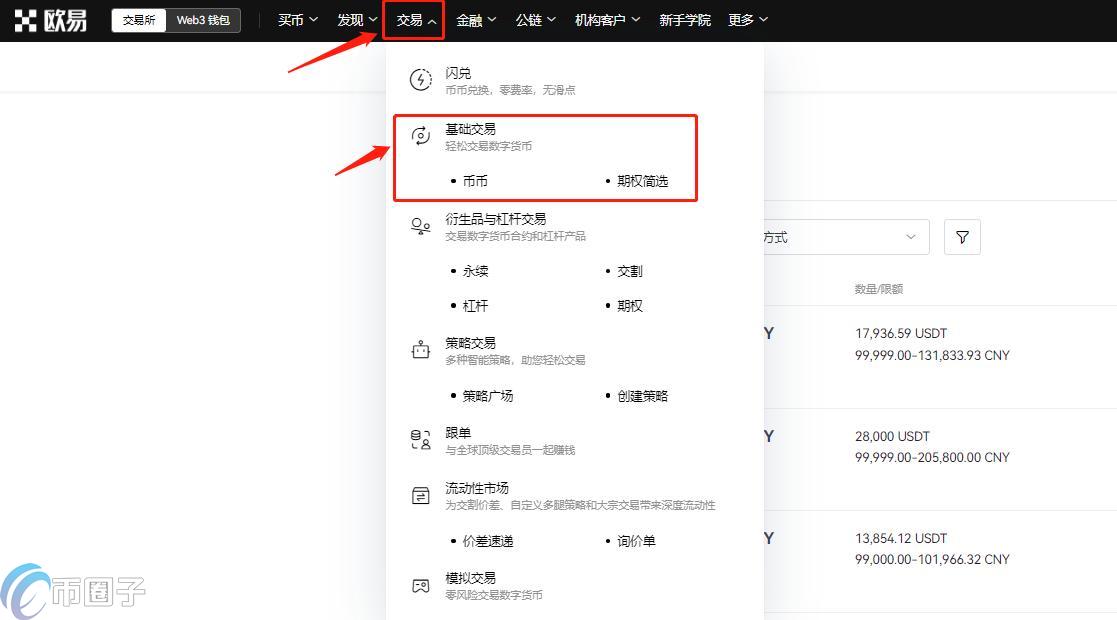The width and height of the screenshot is (1117, 620).
Task: Select the 闪兑 lightning icon
Action: point(420,78)
